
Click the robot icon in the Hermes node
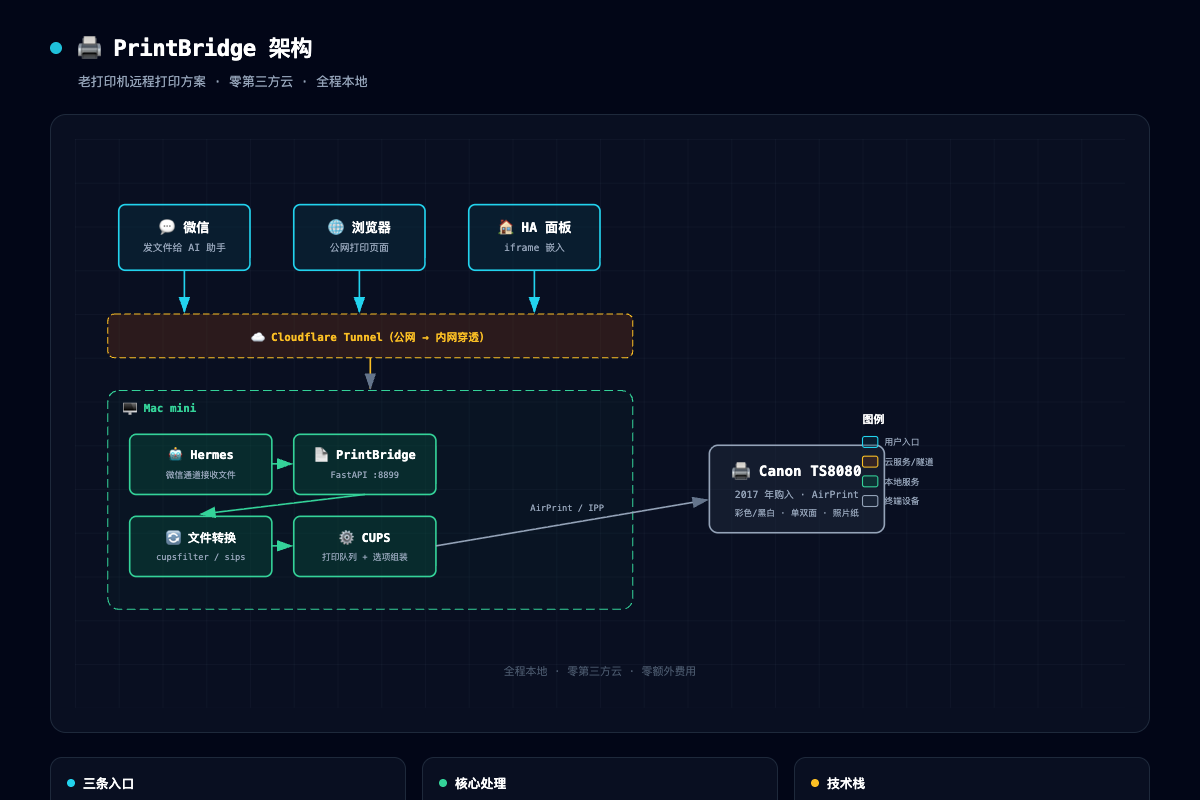click(x=176, y=454)
